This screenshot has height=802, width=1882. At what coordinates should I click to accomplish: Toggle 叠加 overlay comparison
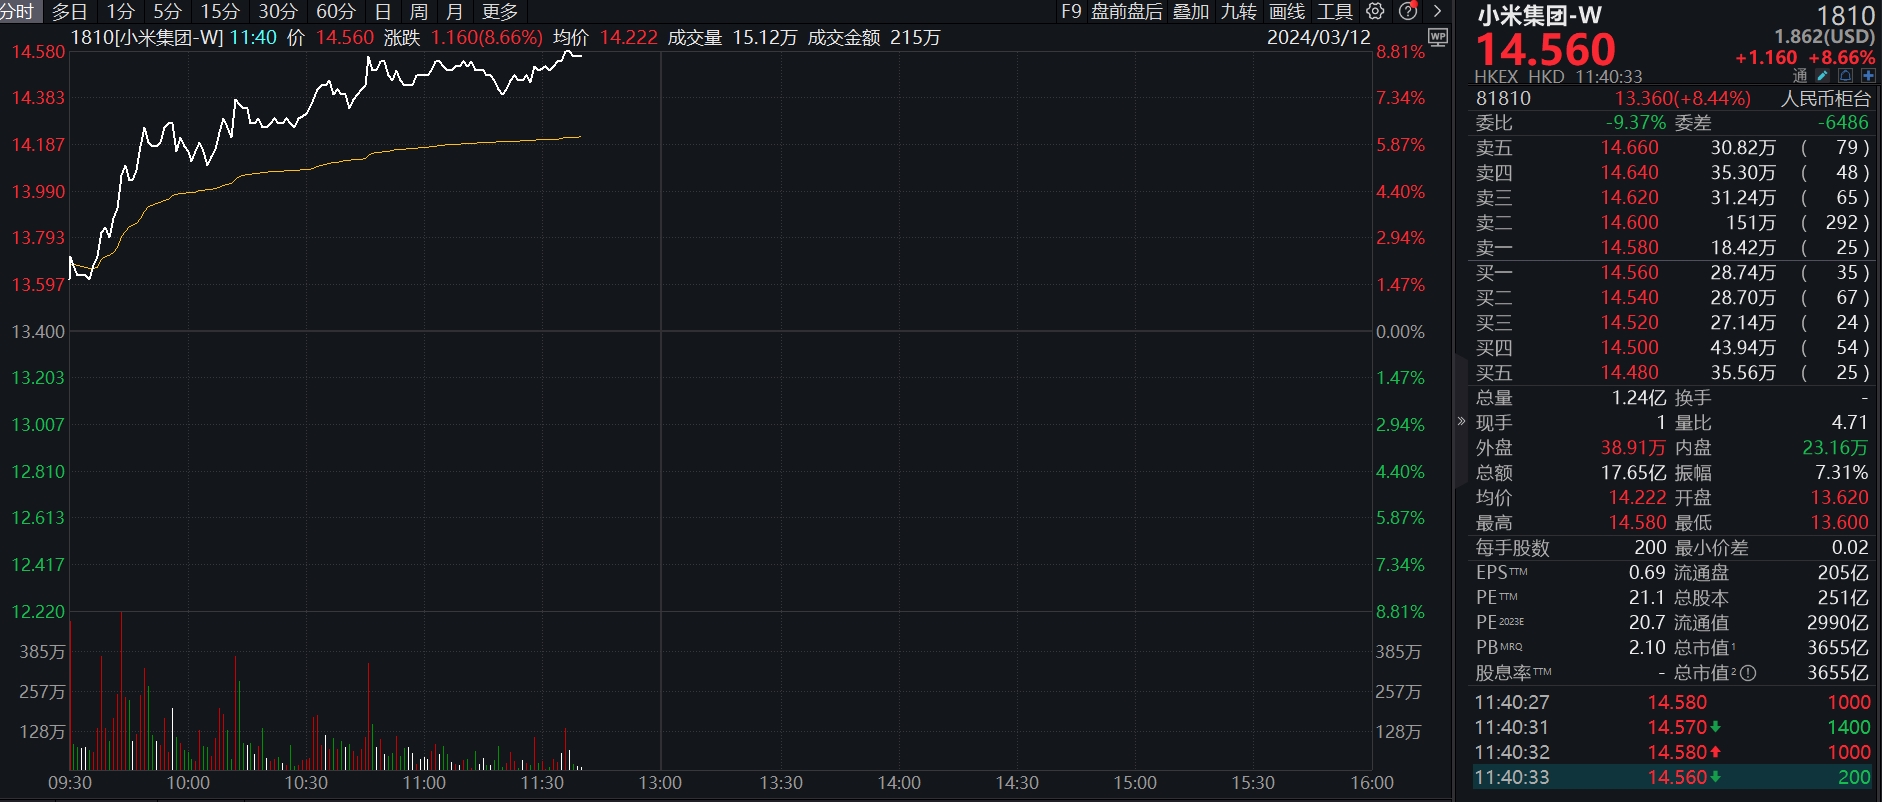coord(1190,11)
